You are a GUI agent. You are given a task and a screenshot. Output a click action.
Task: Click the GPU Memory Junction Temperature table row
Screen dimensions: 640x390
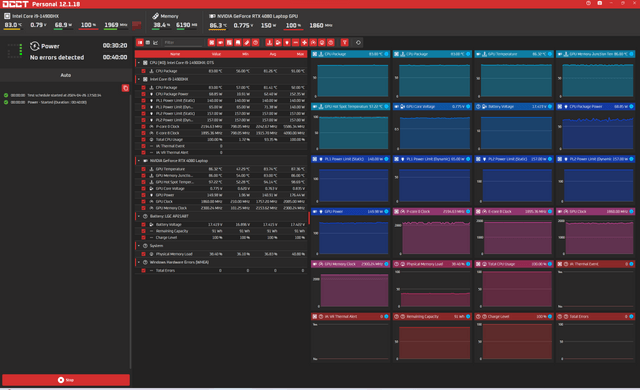click(x=221, y=175)
